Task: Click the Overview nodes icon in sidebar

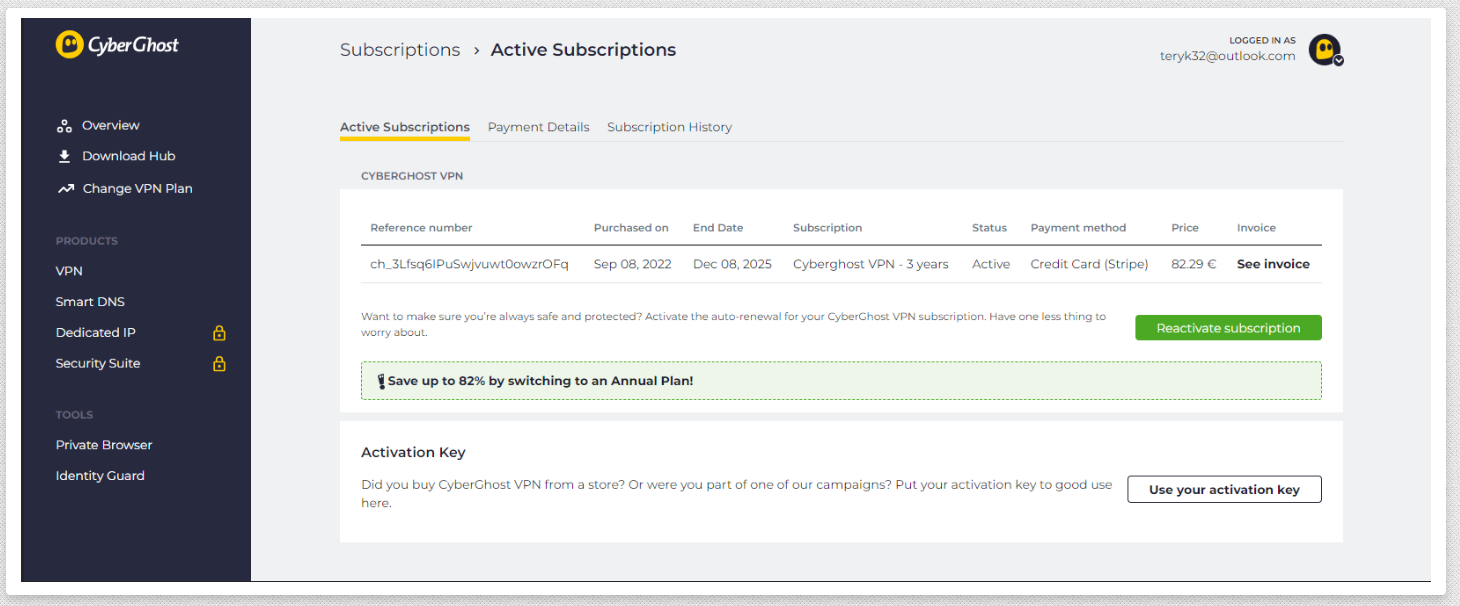Action: click(64, 126)
